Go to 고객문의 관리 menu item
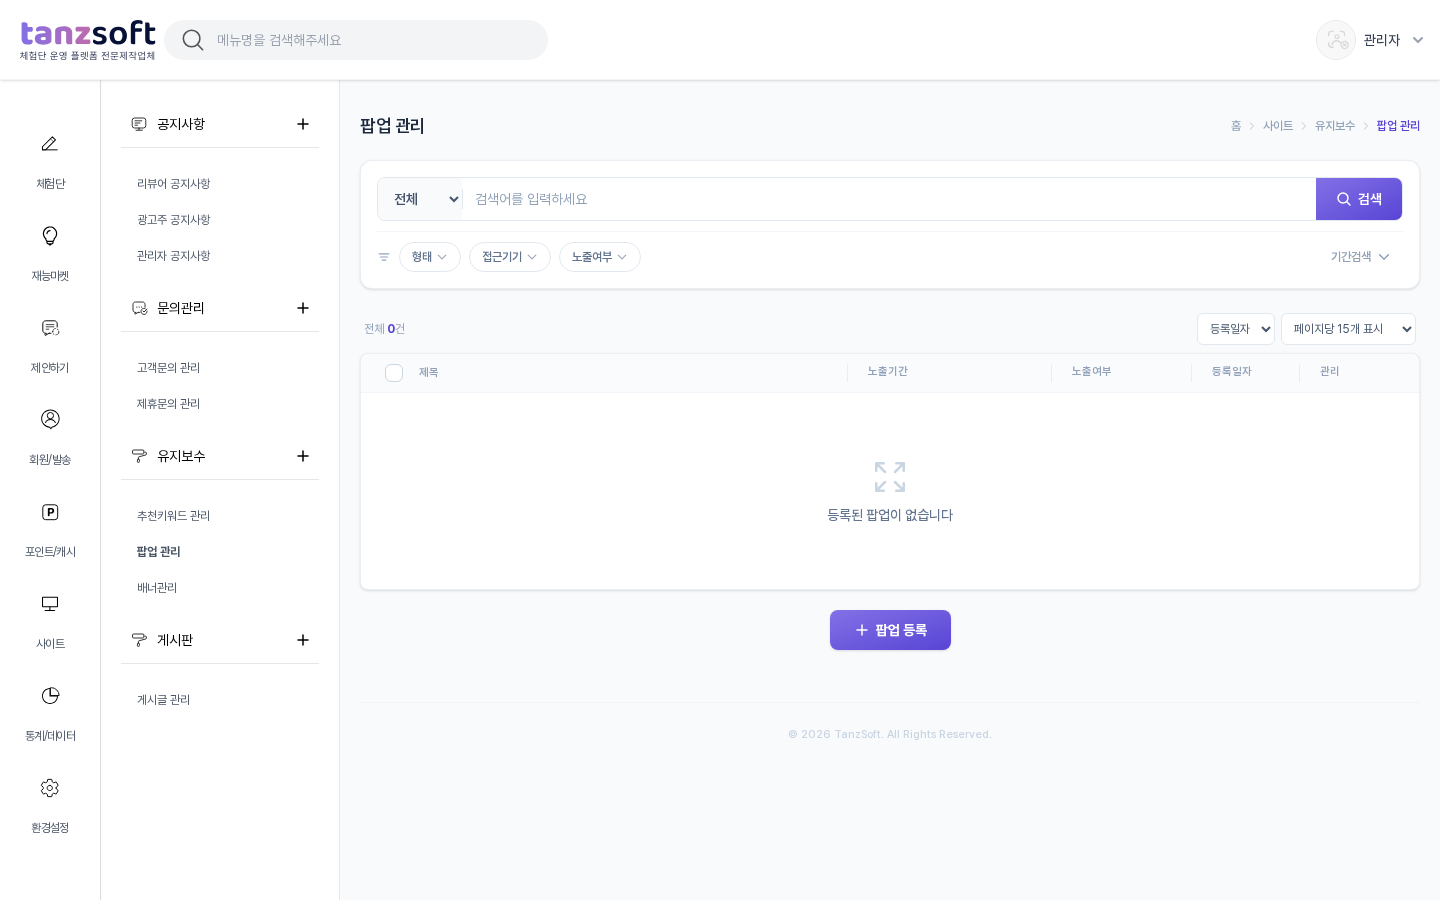 pyautogui.click(x=169, y=368)
